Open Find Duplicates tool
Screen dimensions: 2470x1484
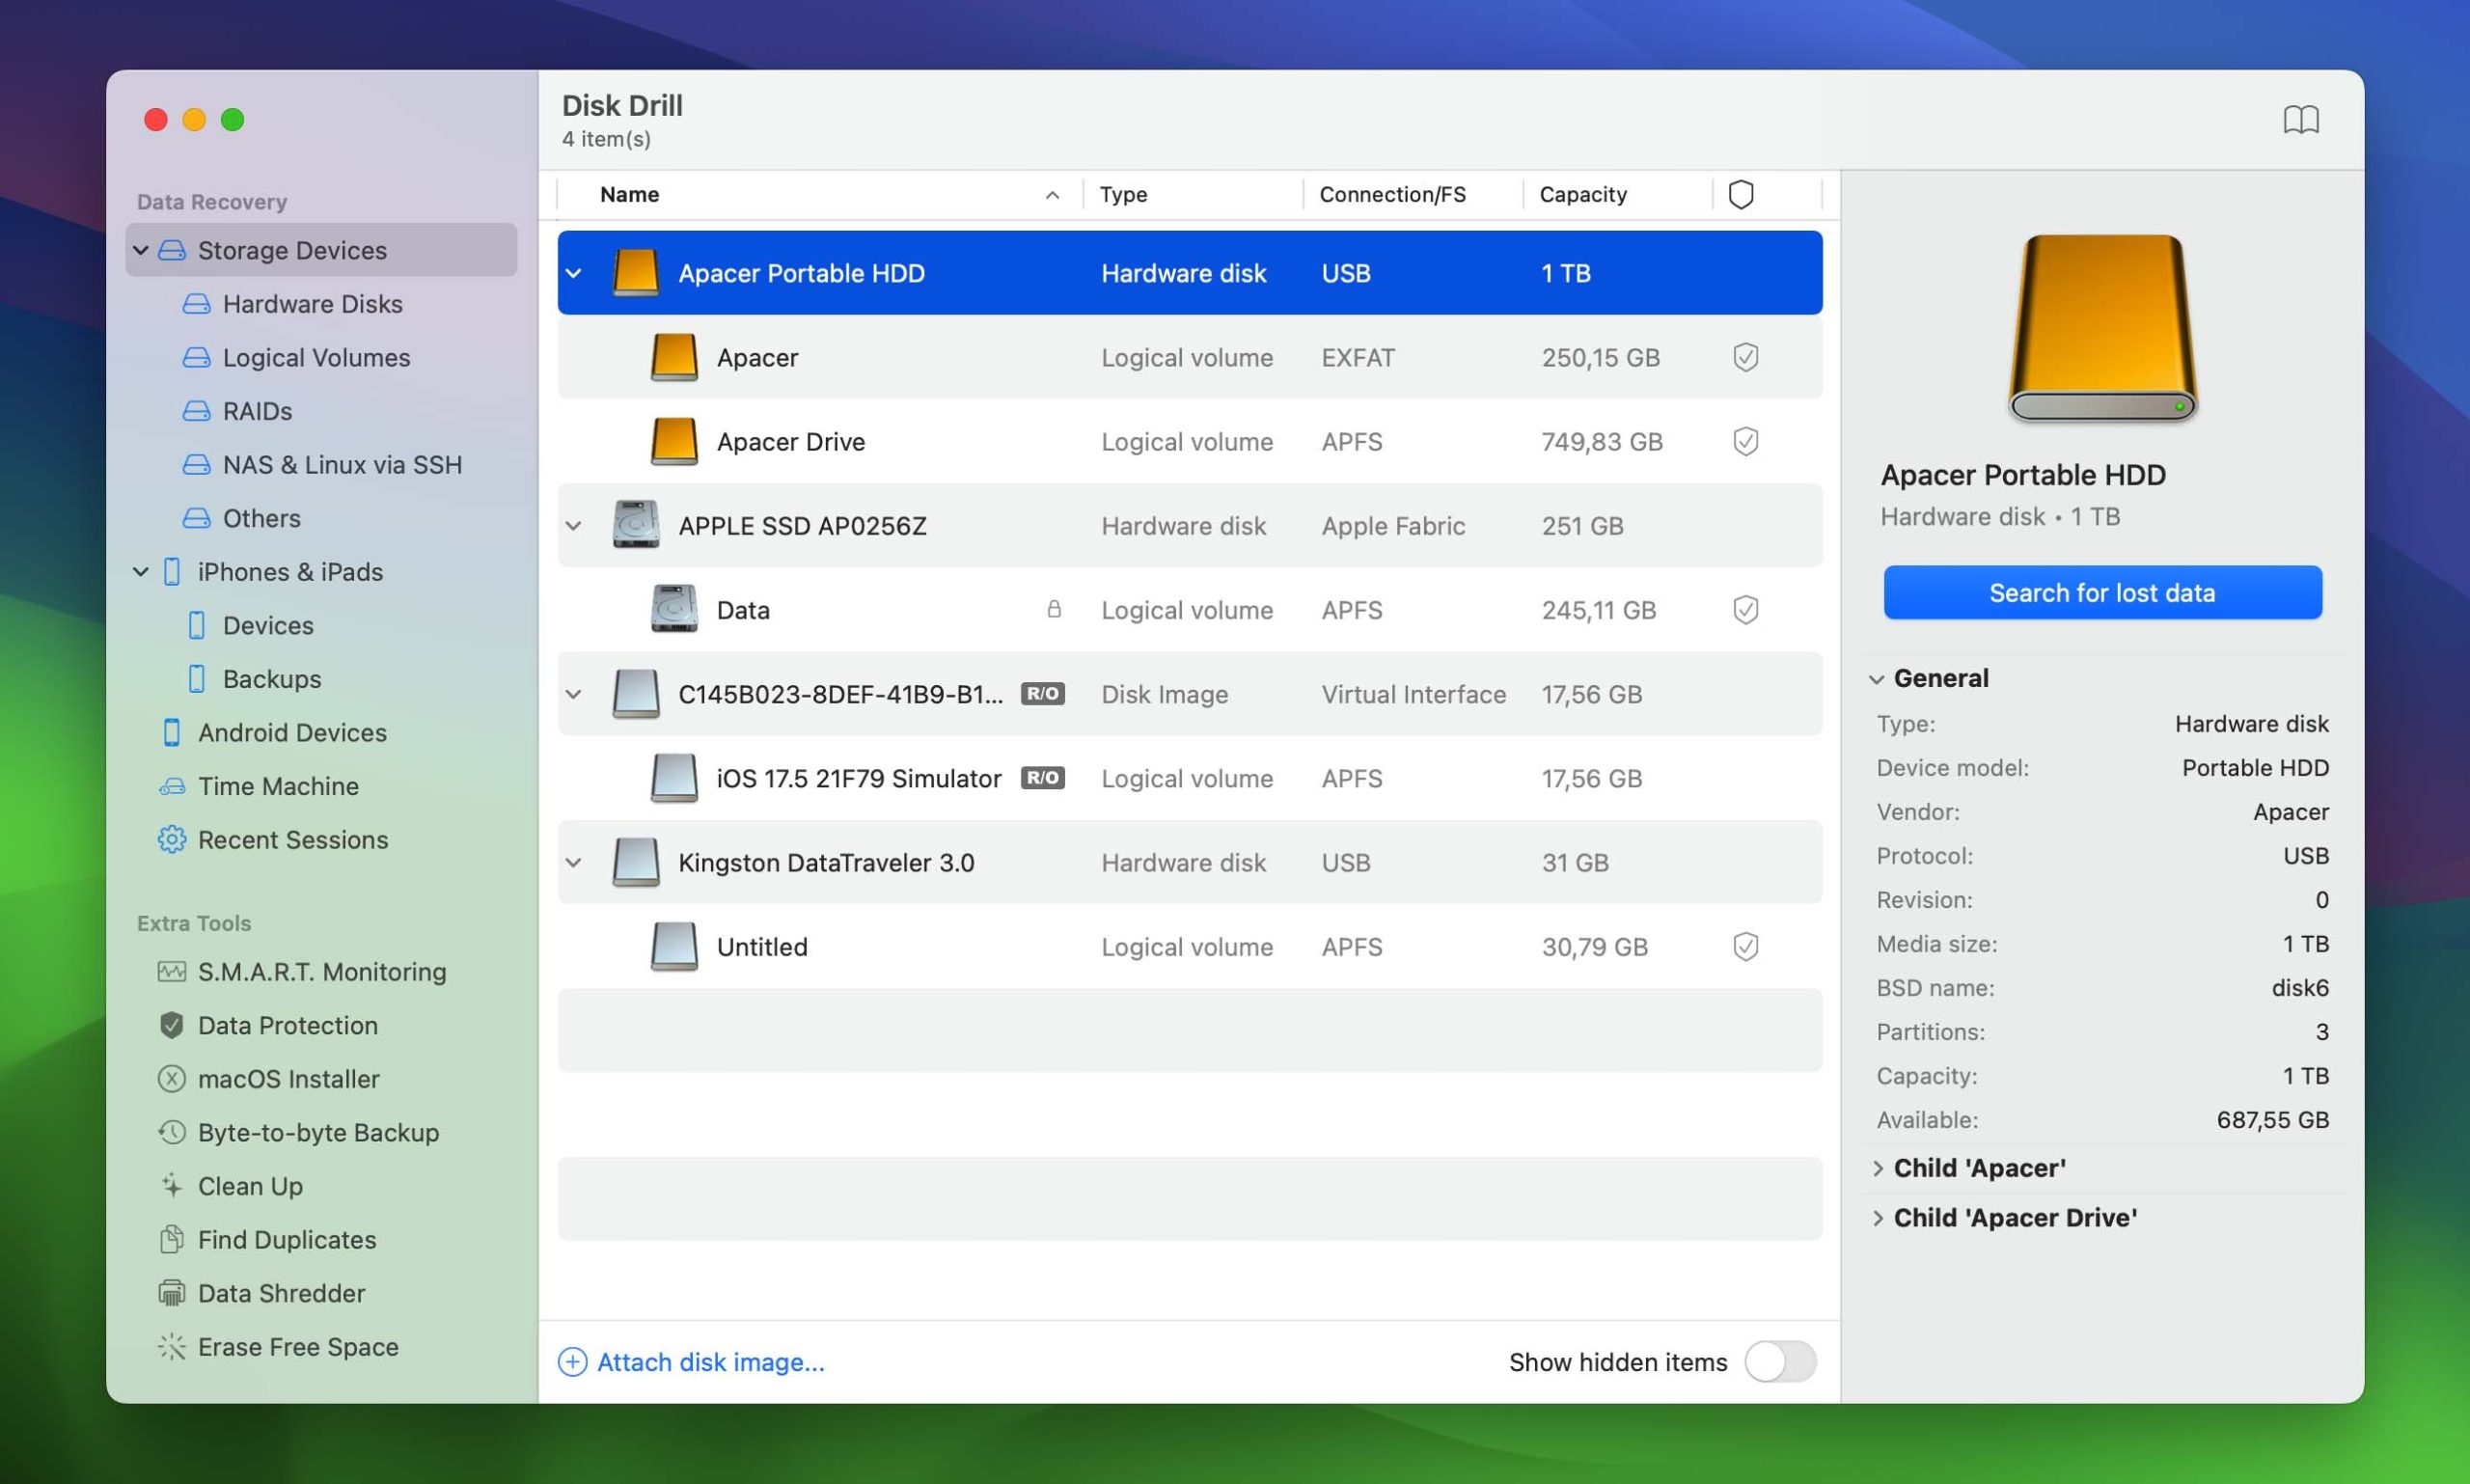pos(287,1240)
